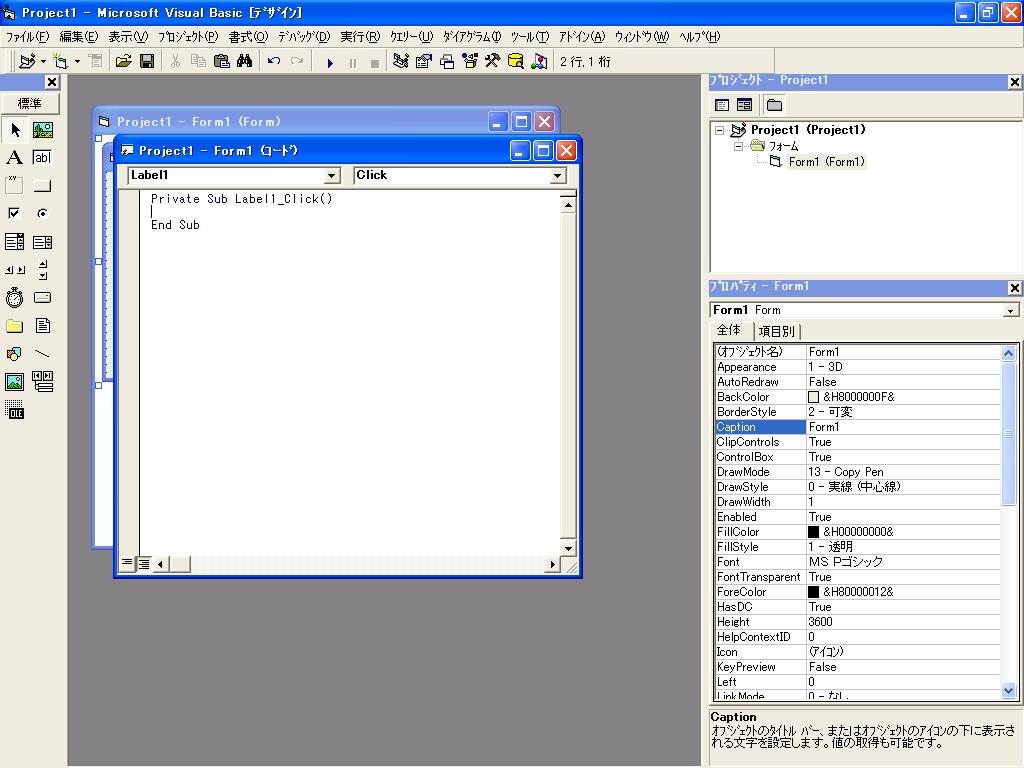Image resolution: width=1024 pixels, height=768 pixels.
Task: Select the CheckBox control tool
Action: 14,214
